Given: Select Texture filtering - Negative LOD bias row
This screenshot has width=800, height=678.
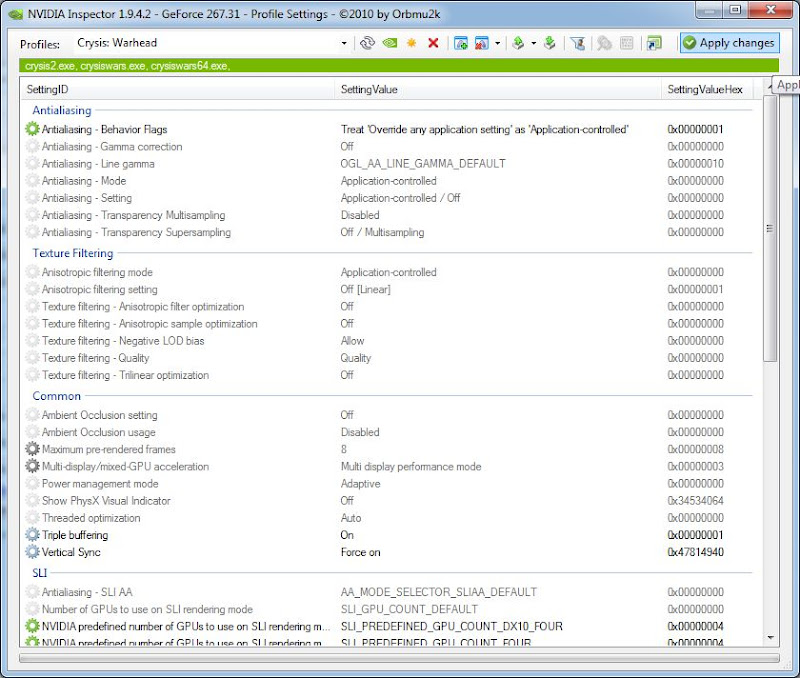Looking at the screenshot, I should 388,341.
